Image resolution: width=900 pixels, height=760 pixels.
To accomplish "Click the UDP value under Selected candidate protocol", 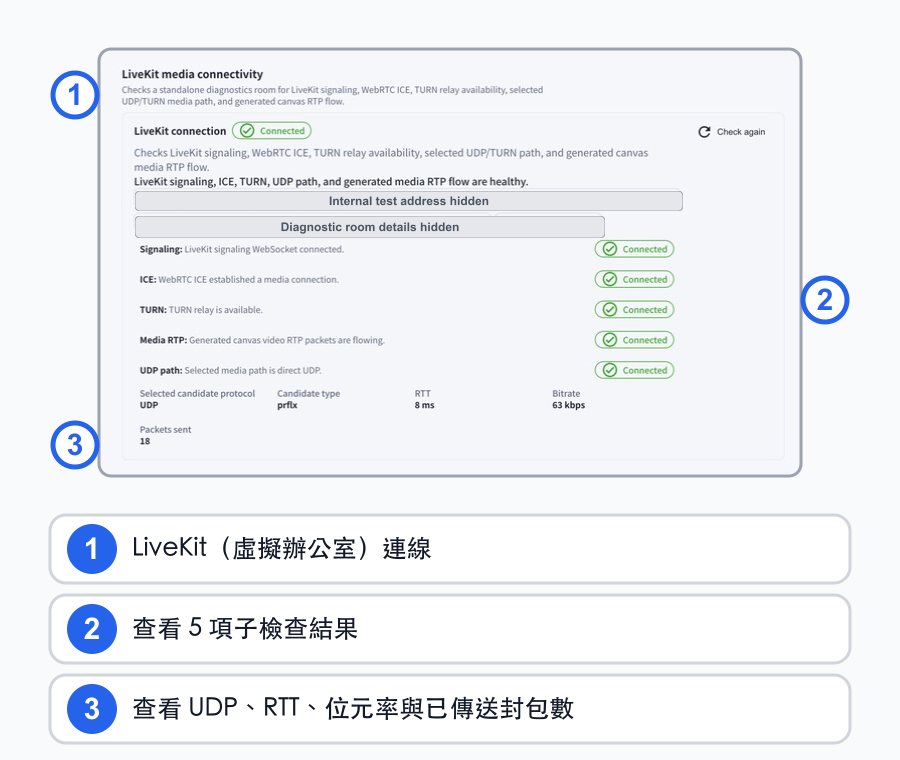I will click(149, 405).
